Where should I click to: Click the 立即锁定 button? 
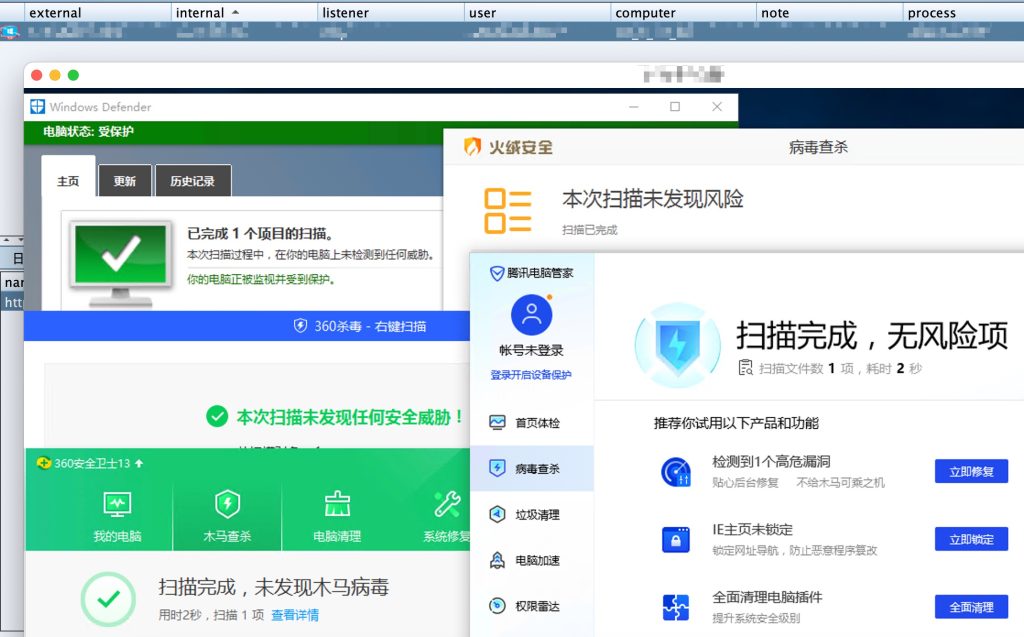click(971, 539)
